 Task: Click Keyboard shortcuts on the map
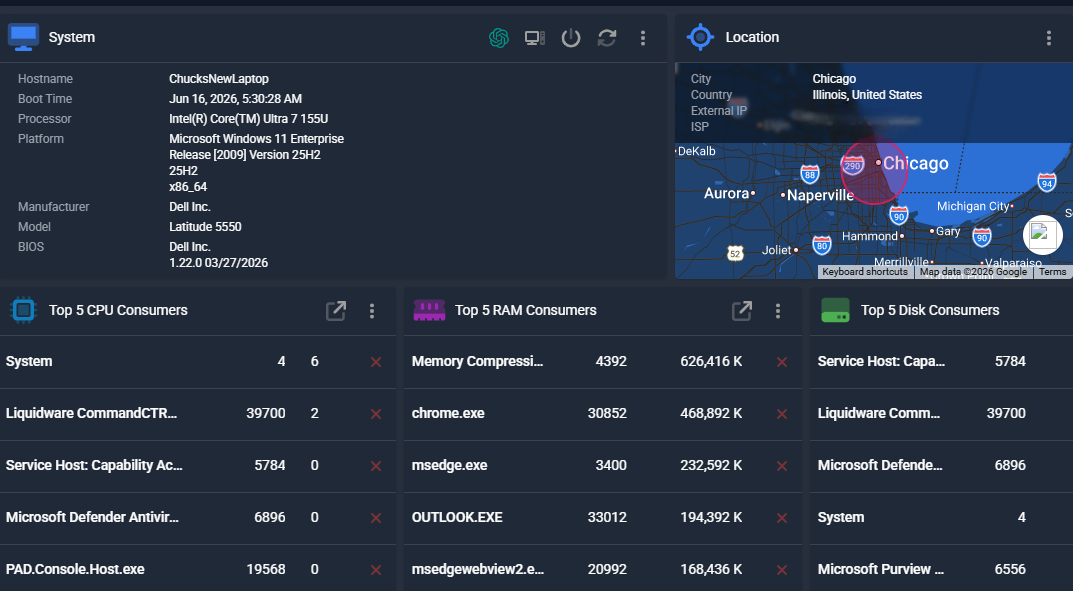[865, 272]
